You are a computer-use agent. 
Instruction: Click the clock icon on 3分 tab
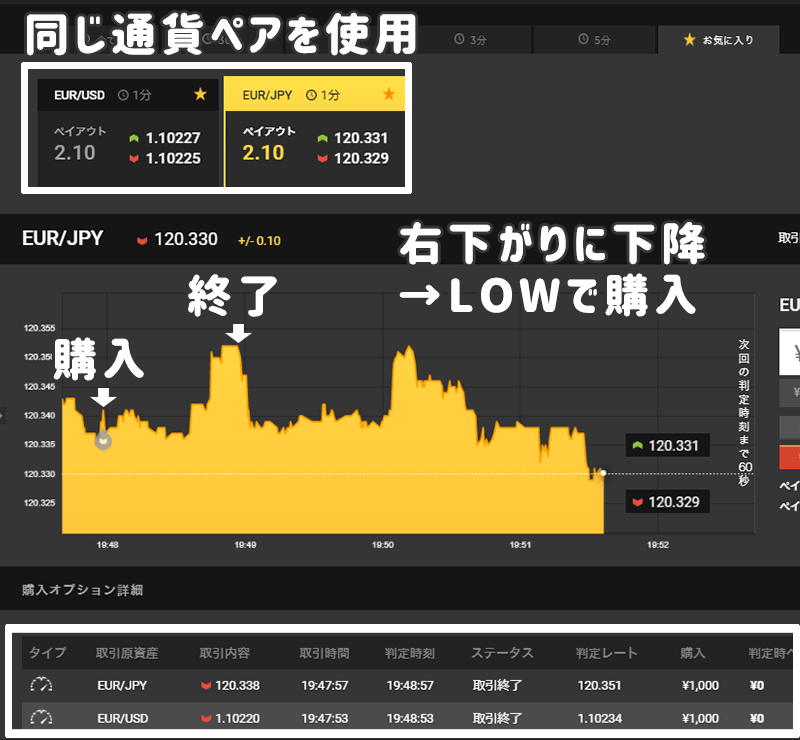(x=459, y=39)
